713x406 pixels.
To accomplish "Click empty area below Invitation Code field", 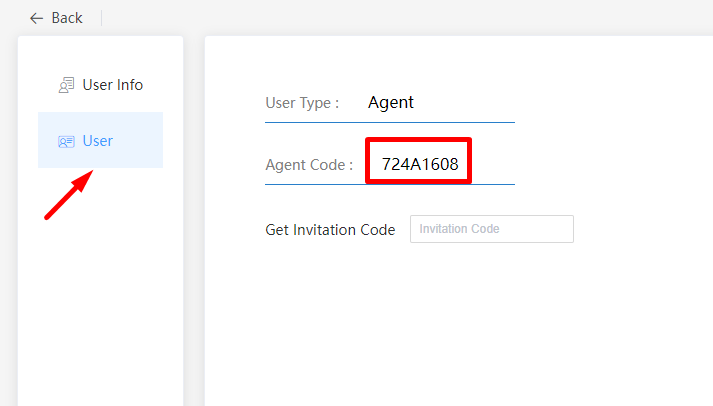I will [x=450, y=320].
